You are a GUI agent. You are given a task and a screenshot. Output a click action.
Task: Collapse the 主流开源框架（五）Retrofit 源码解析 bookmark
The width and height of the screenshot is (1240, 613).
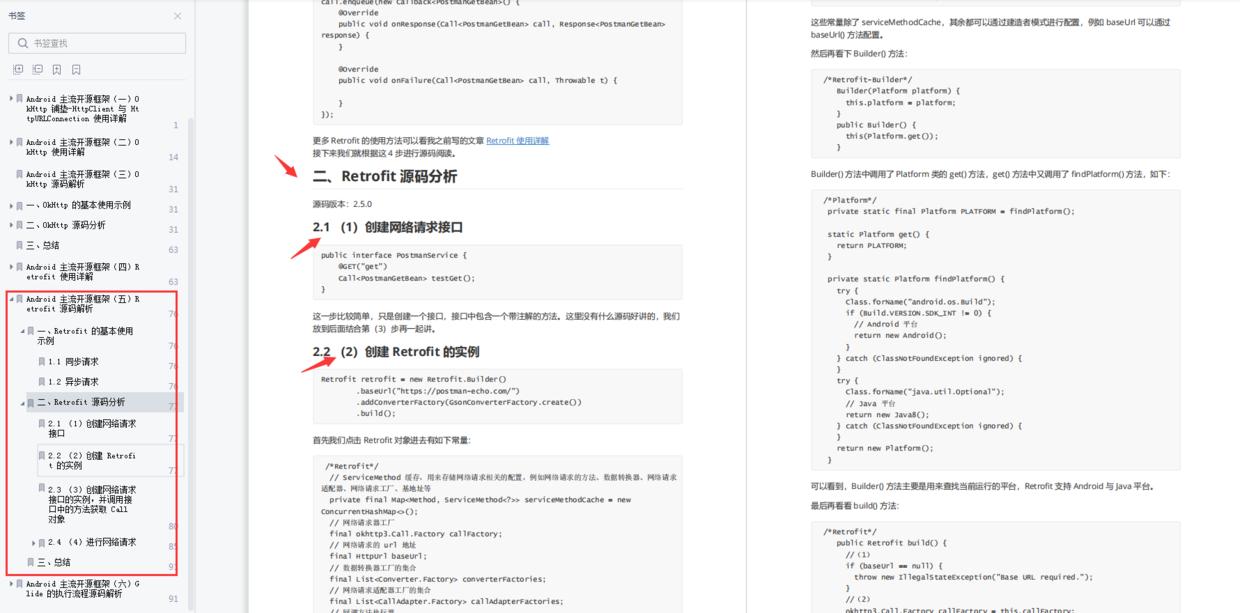[x=11, y=298]
